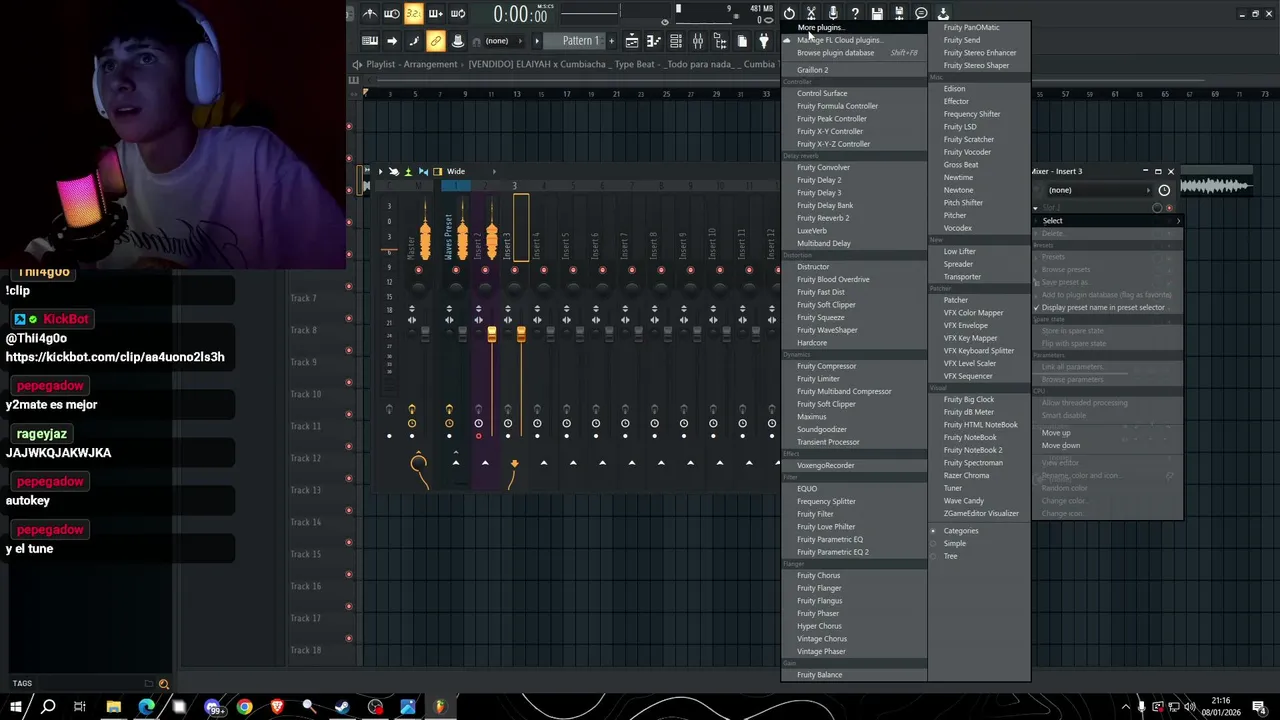
Task: Toggle the highlighted link multilink controllers icon
Action: [x=435, y=41]
